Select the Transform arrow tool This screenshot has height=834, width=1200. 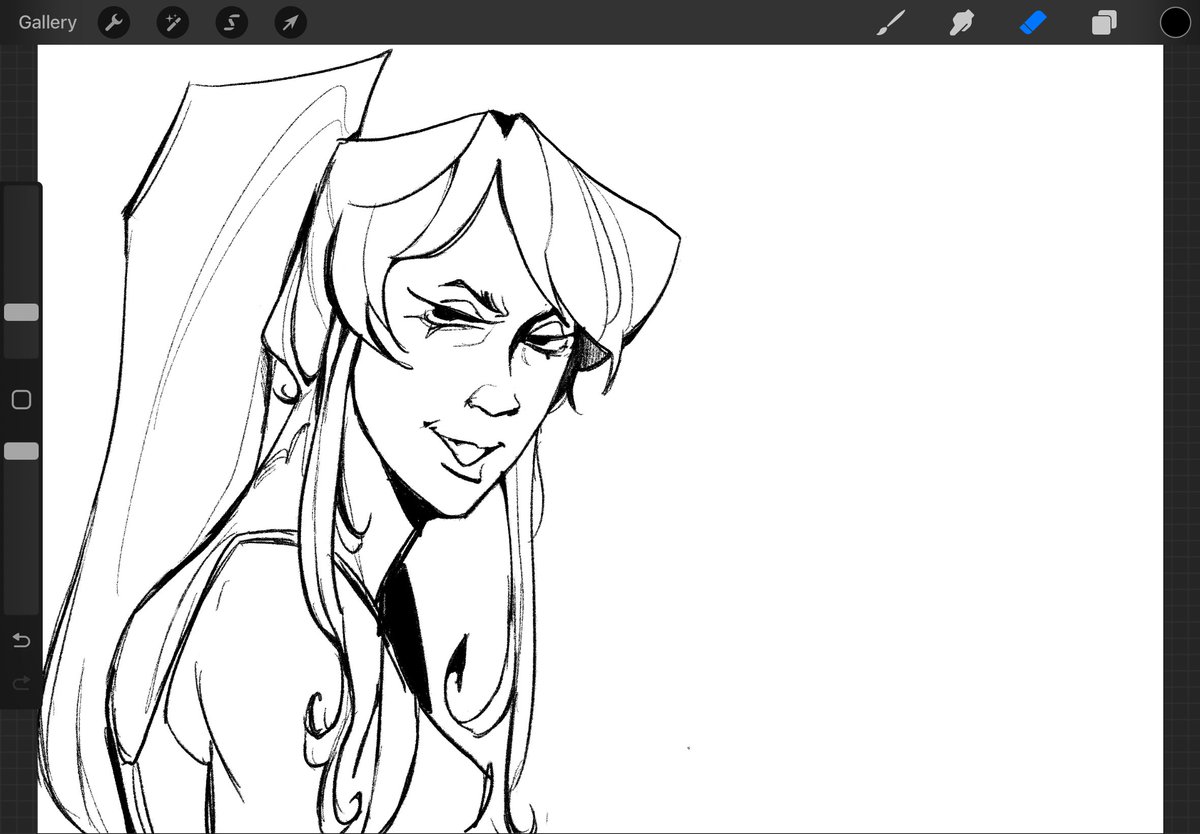click(290, 22)
